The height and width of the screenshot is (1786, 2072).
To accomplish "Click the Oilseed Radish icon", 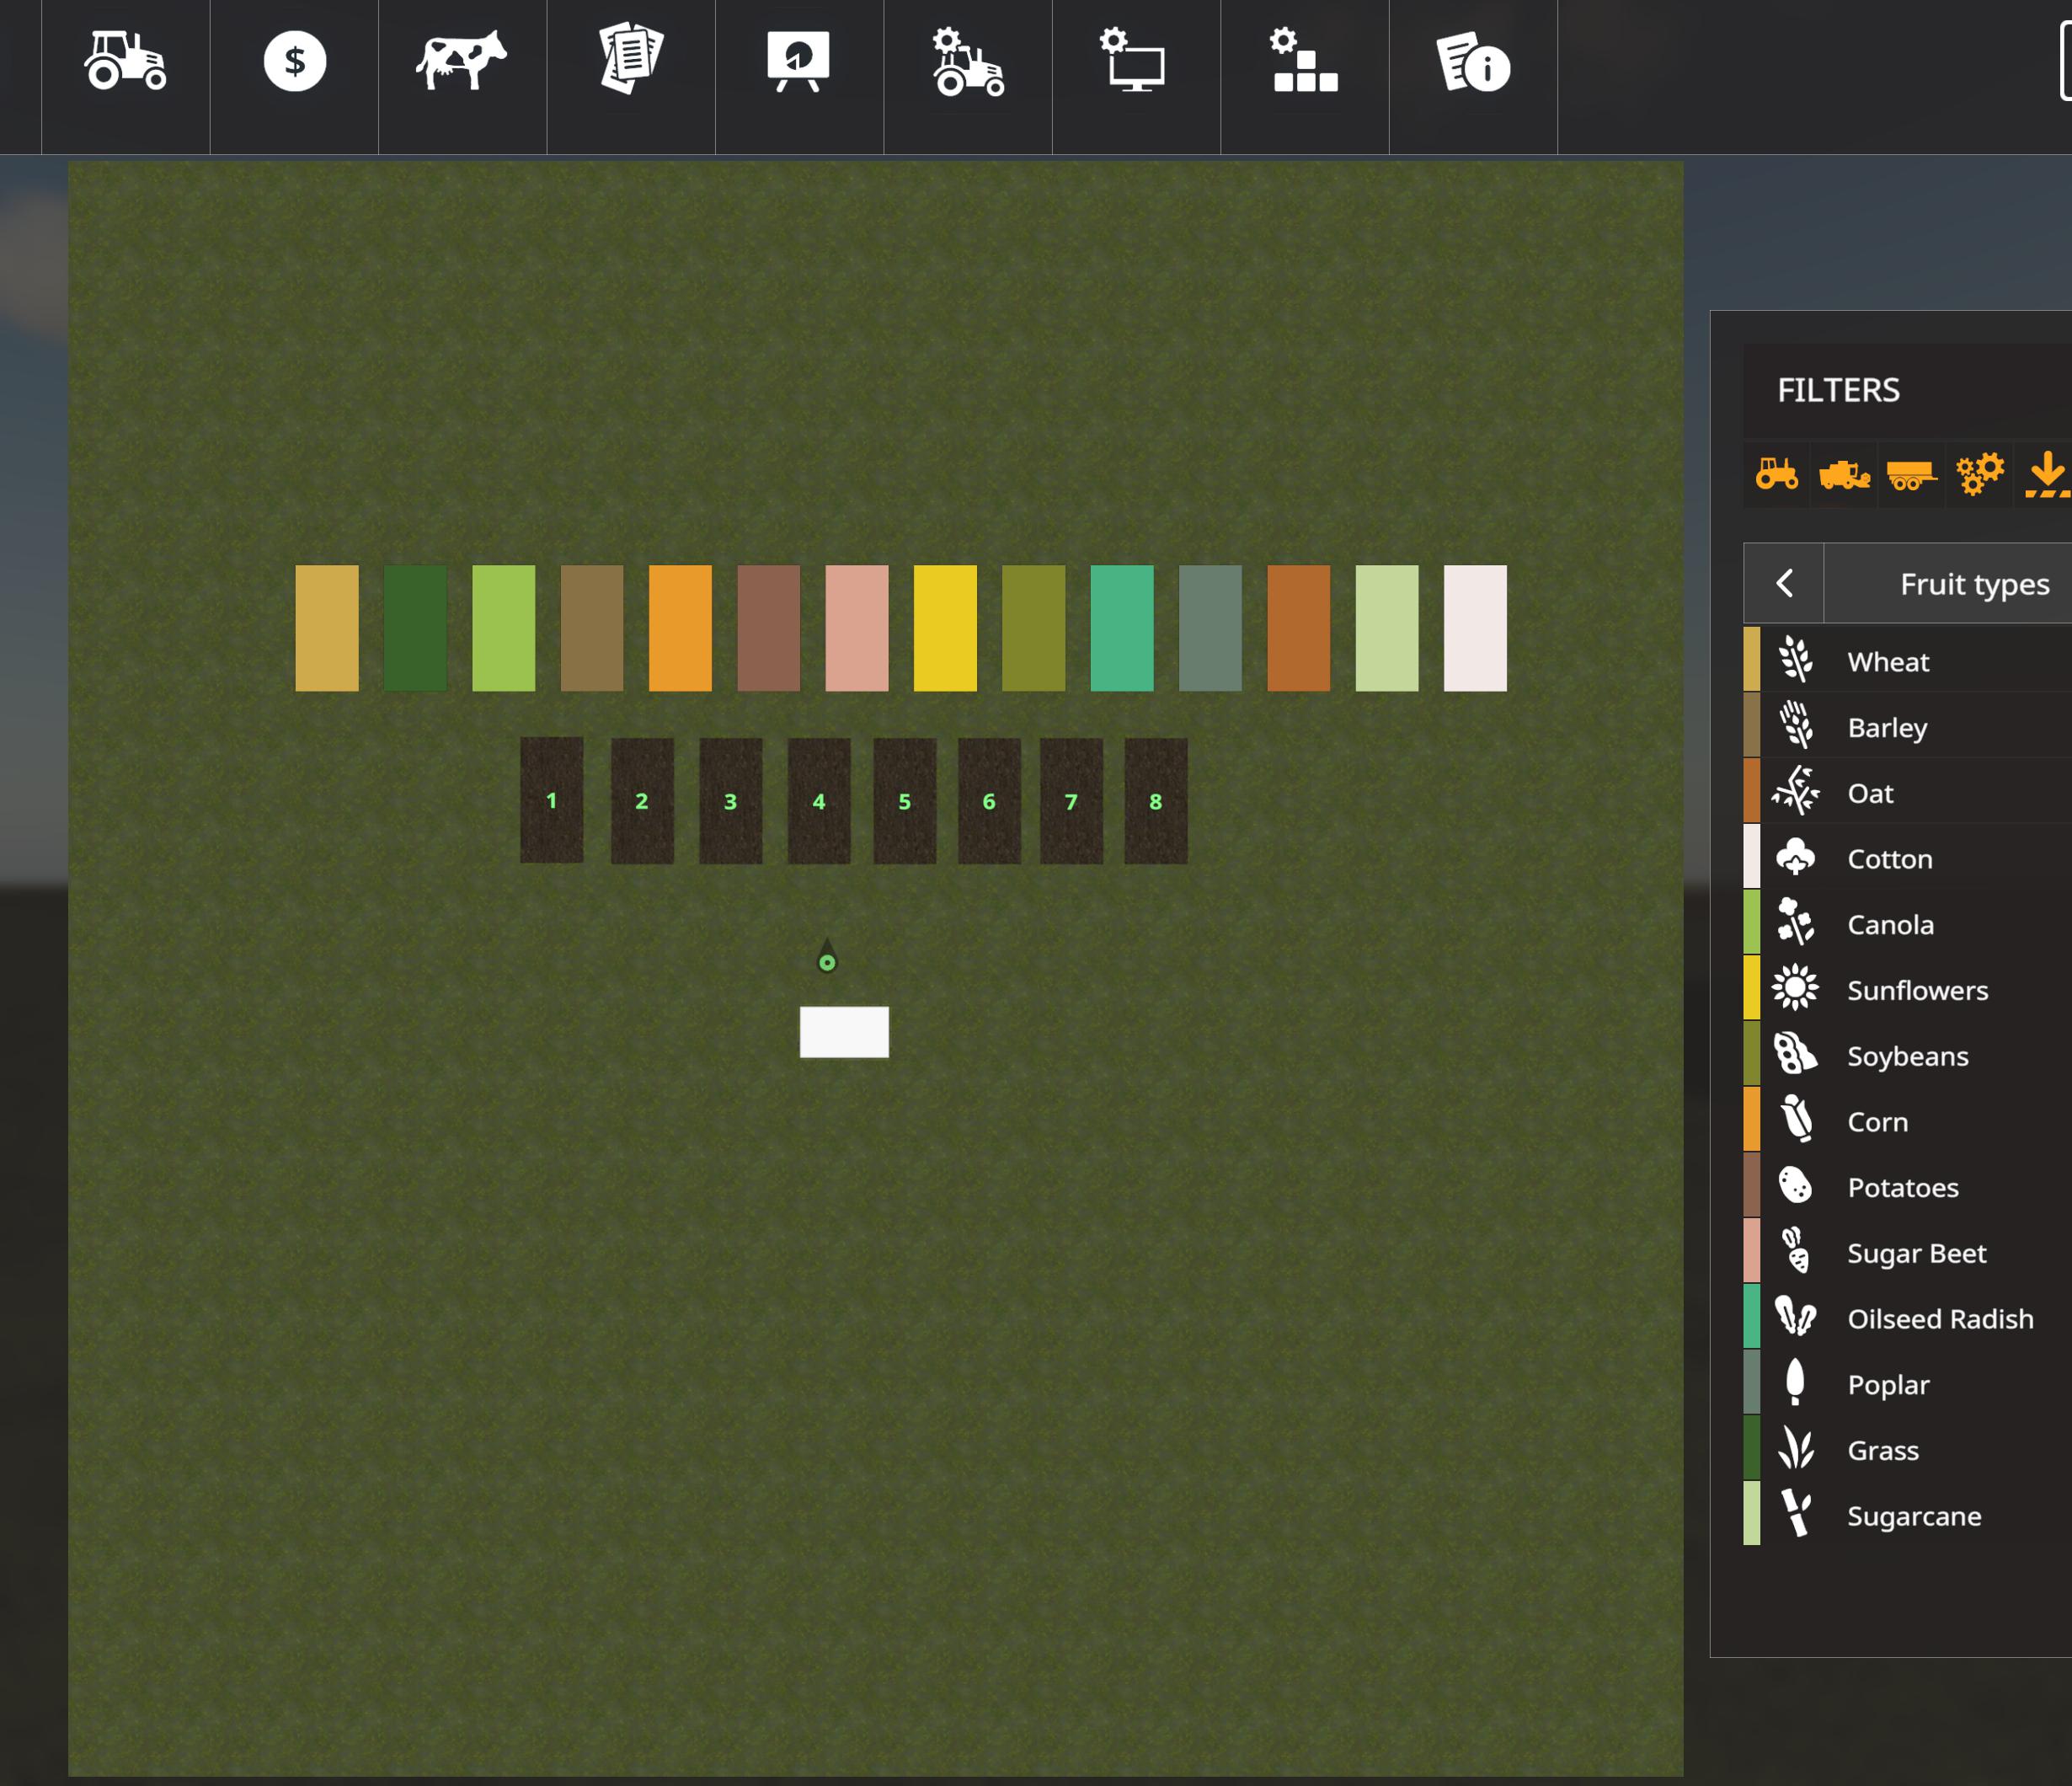I will tap(1796, 1317).
